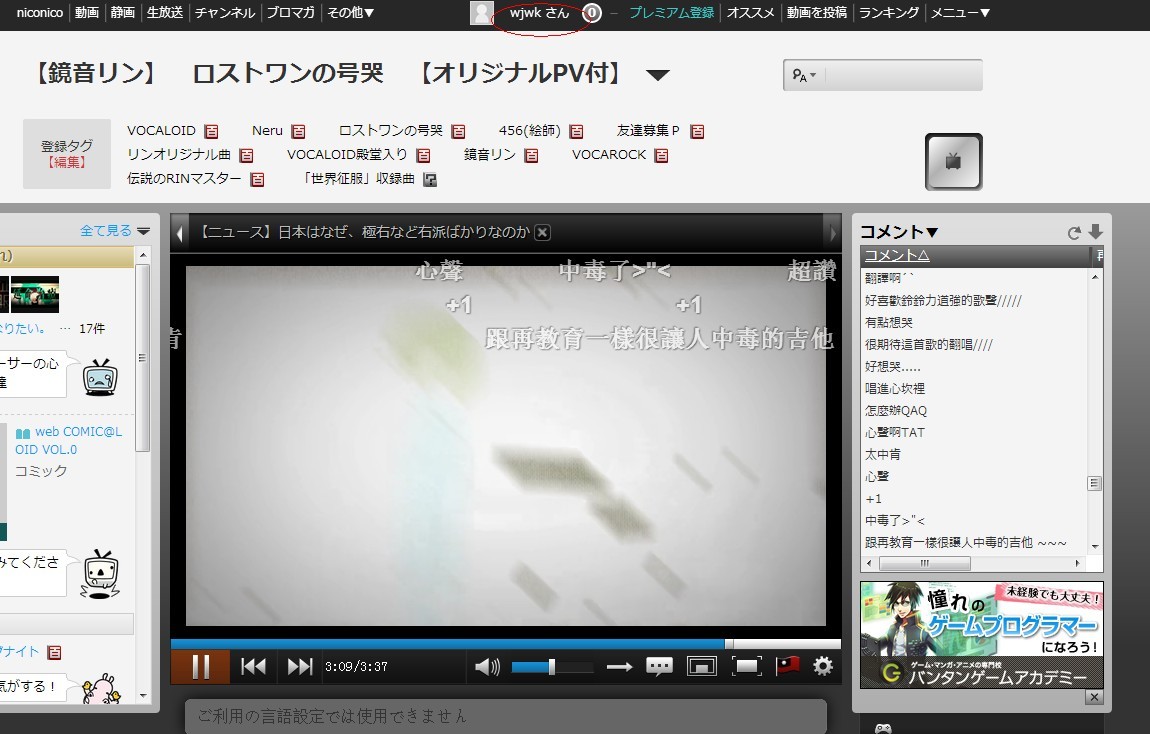Open dictionary icon for VOCALOID殿堂入り tag

423,155
